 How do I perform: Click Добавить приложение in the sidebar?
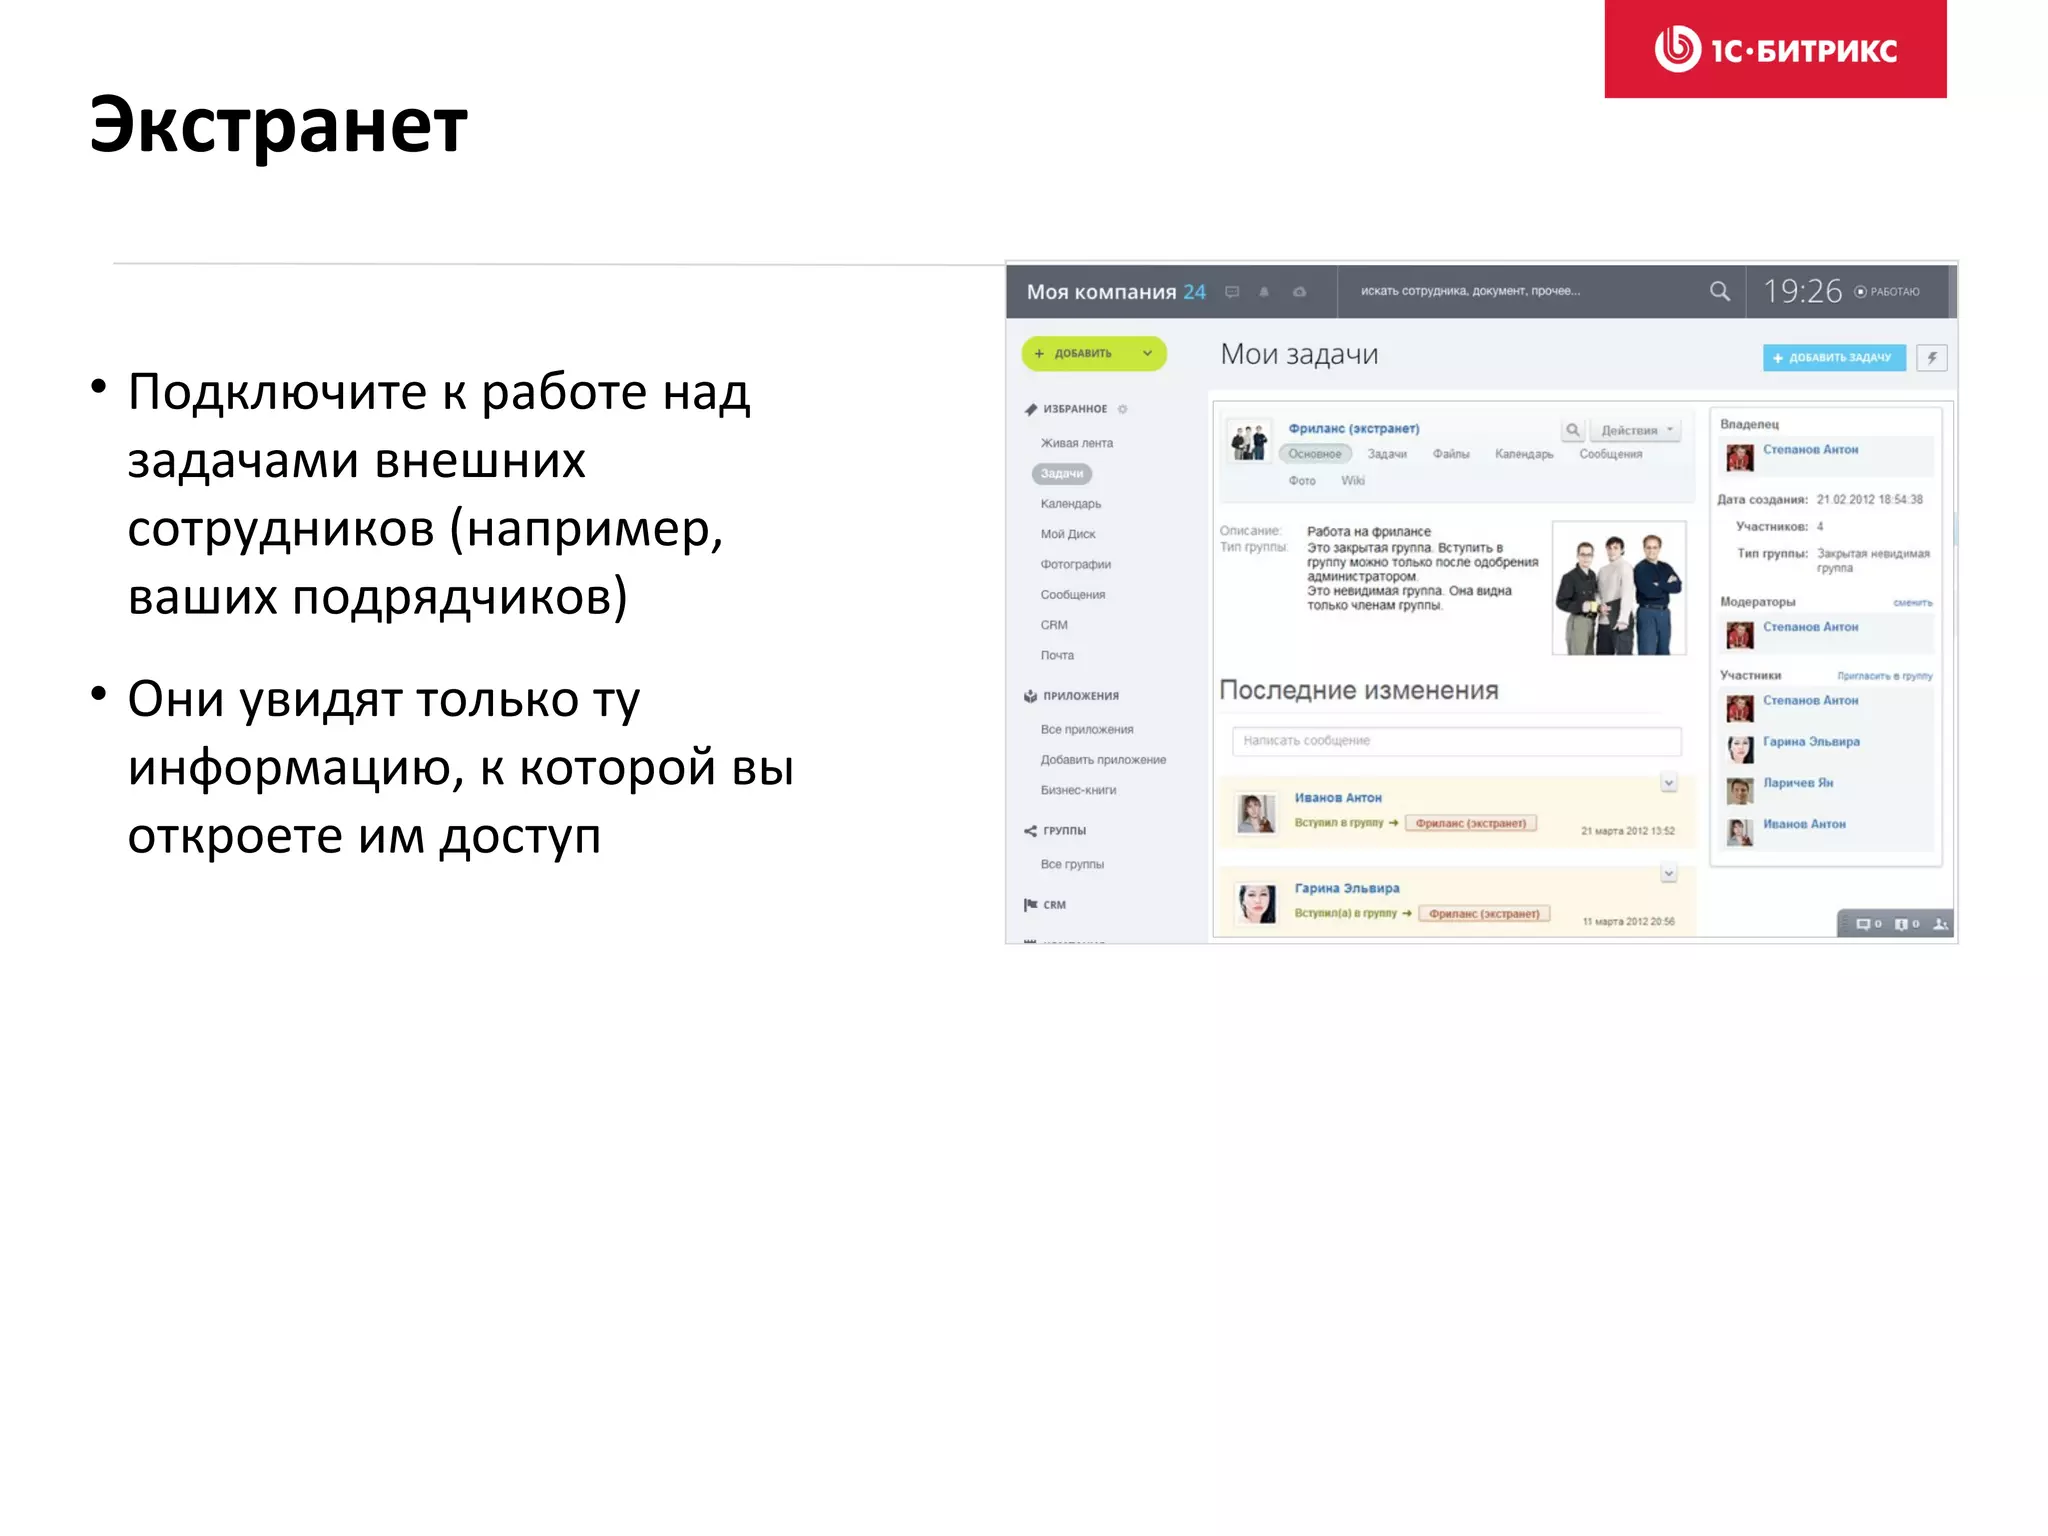pyautogui.click(x=1103, y=760)
